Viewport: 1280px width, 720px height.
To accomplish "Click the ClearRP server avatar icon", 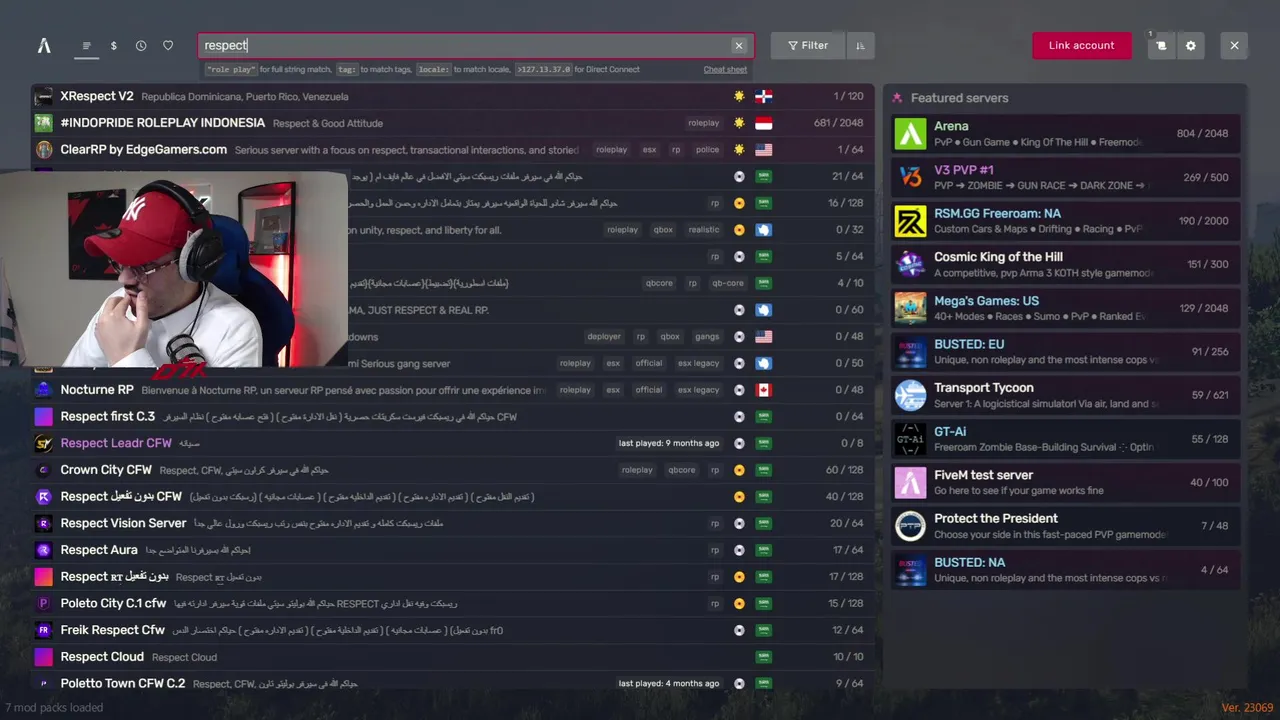I will click(x=43, y=150).
